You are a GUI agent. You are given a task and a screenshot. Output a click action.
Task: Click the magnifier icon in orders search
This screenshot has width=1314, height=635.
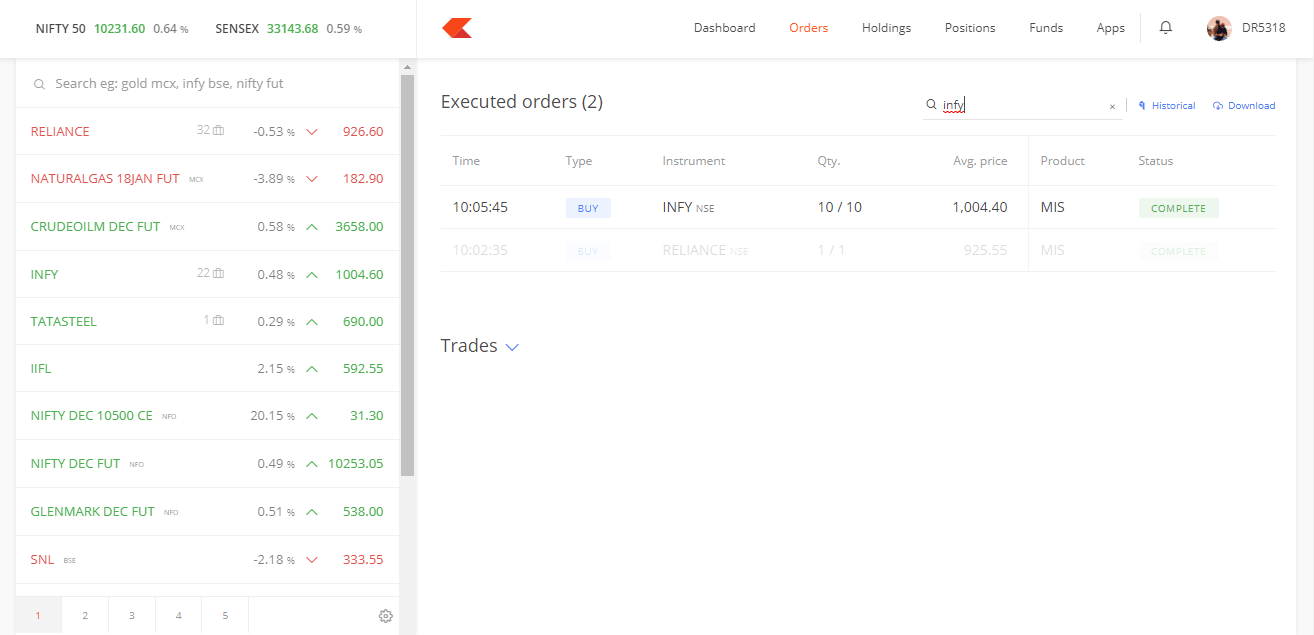coord(931,104)
